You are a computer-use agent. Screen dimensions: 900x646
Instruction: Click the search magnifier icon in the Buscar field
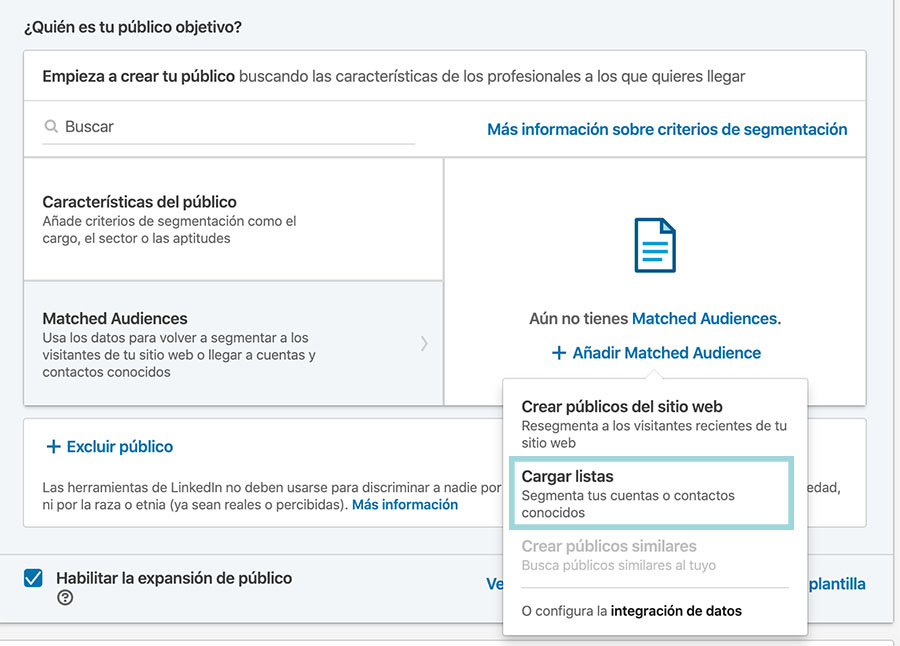pos(49,126)
